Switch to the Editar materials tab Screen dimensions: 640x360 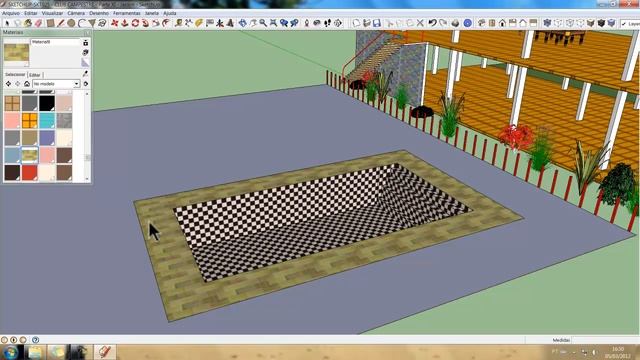[x=35, y=75]
